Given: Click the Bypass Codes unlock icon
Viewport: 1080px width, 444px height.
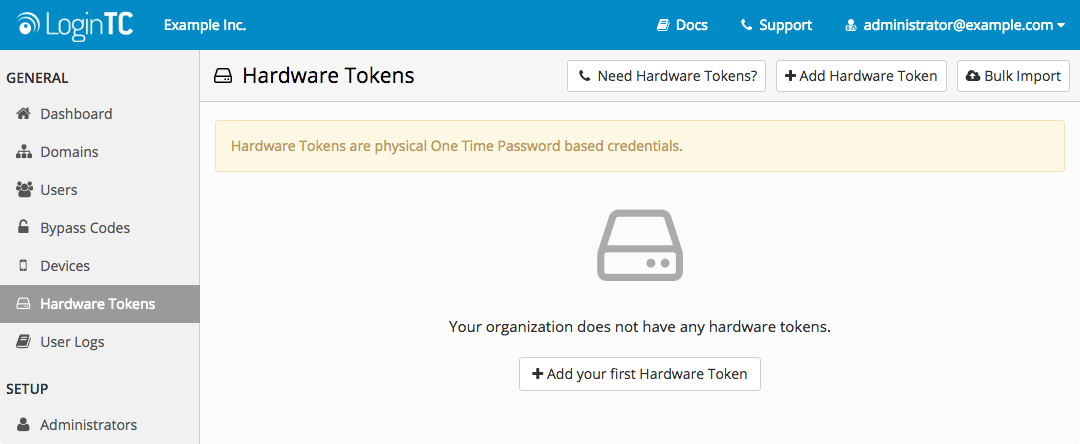Looking at the screenshot, I should 23,226.
